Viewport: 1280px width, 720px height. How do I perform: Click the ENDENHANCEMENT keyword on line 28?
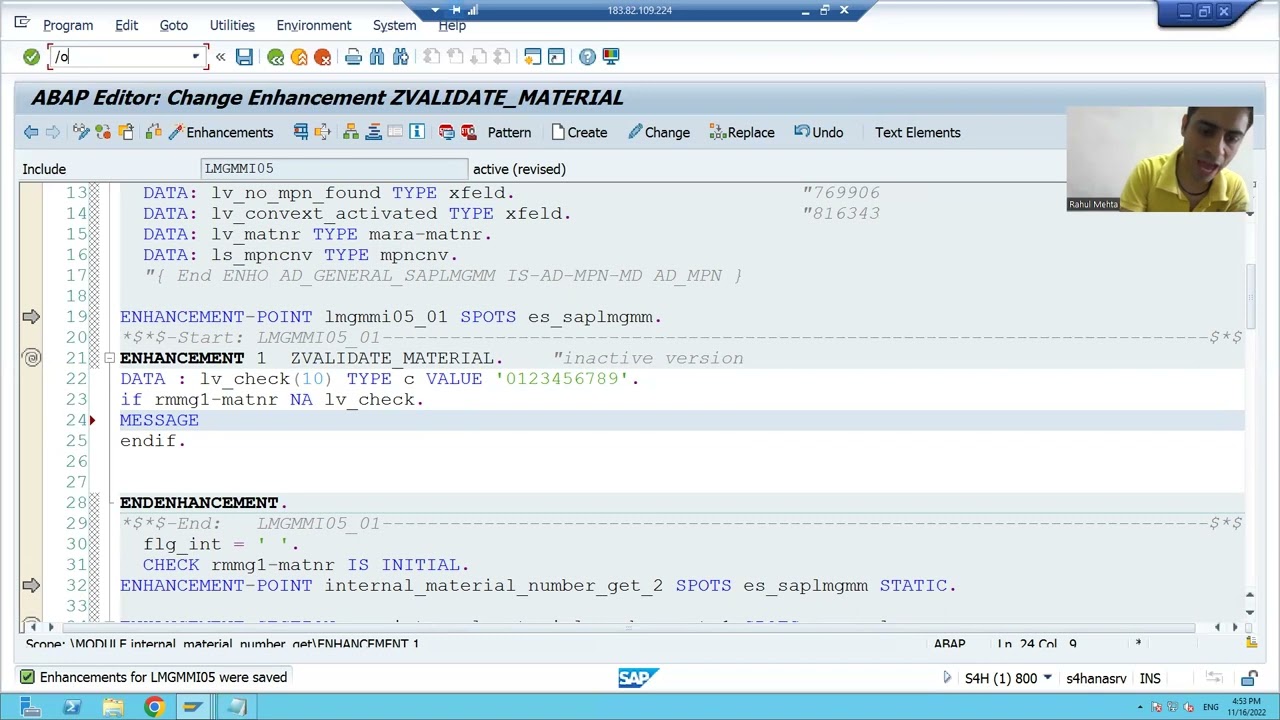click(x=199, y=502)
